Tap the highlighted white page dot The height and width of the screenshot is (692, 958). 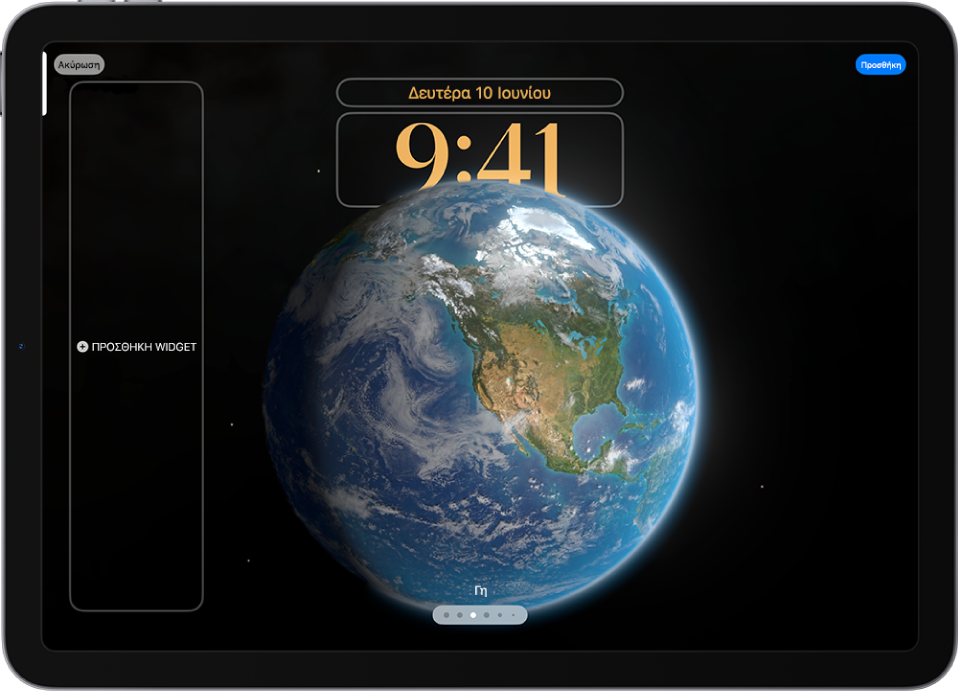[473, 615]
